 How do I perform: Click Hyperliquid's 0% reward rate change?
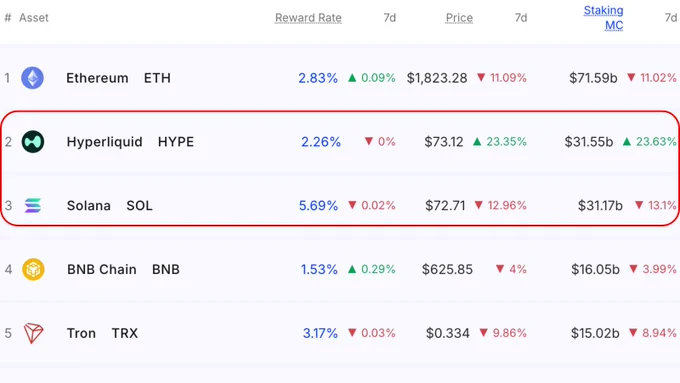click(380, 142)
